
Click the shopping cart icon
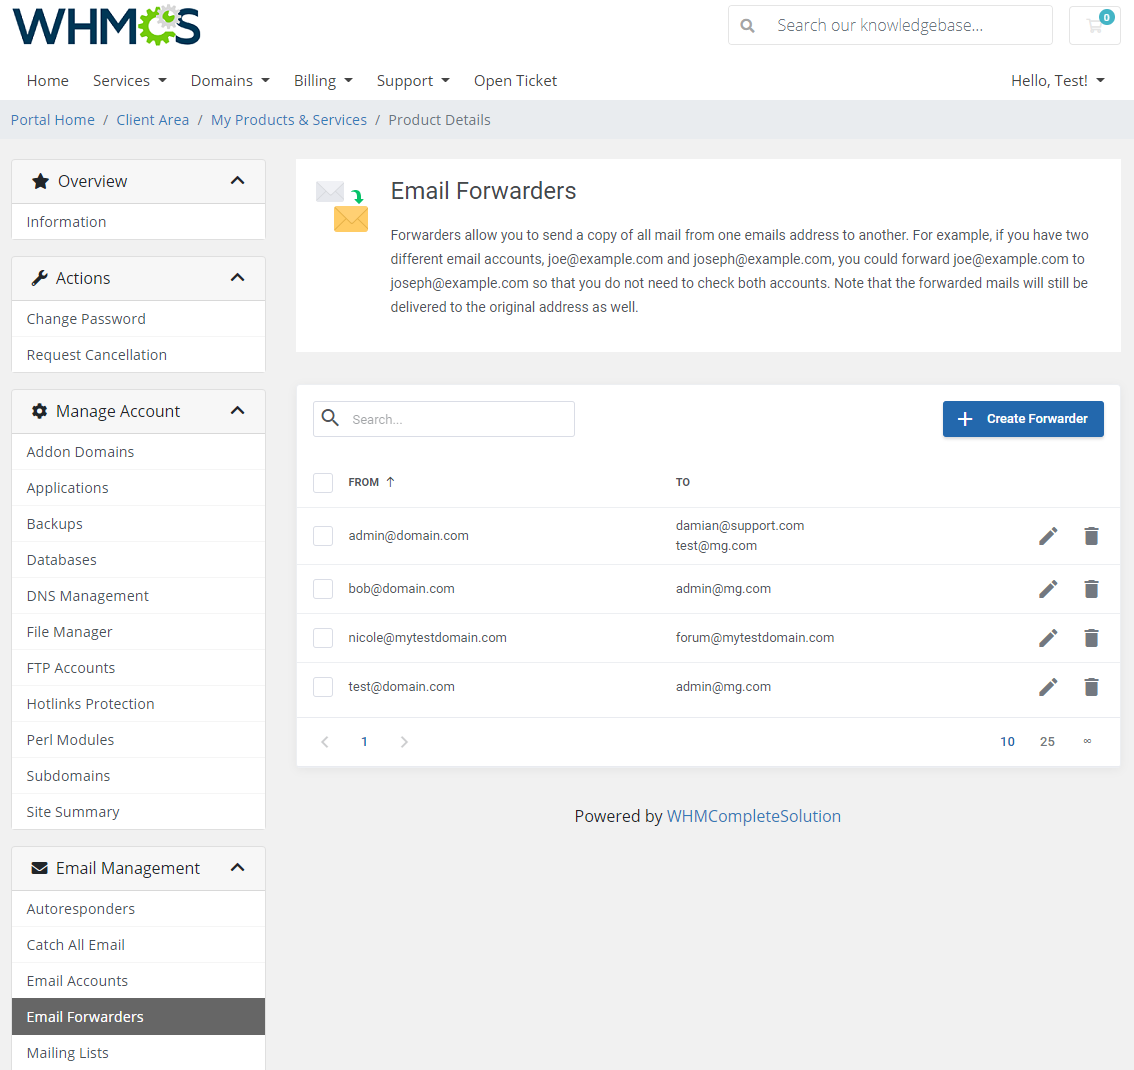click(1094, 25)
